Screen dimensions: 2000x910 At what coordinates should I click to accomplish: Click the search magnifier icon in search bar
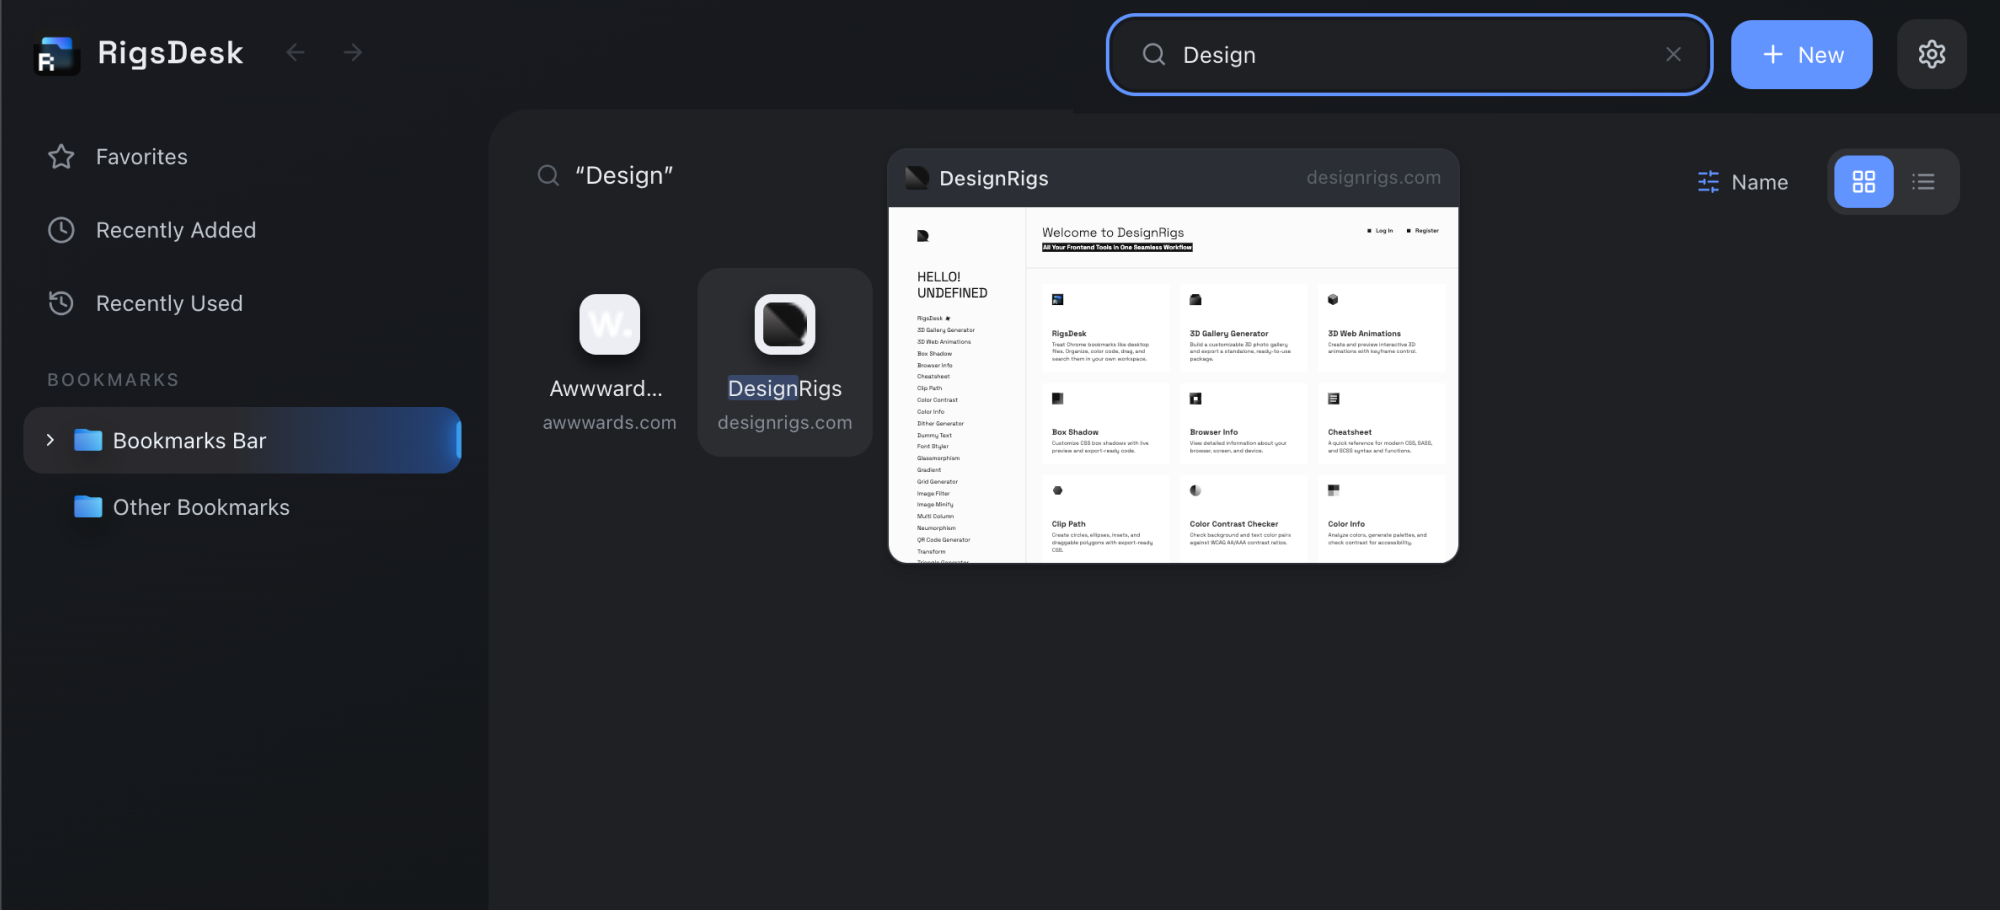click(1154, 54)
